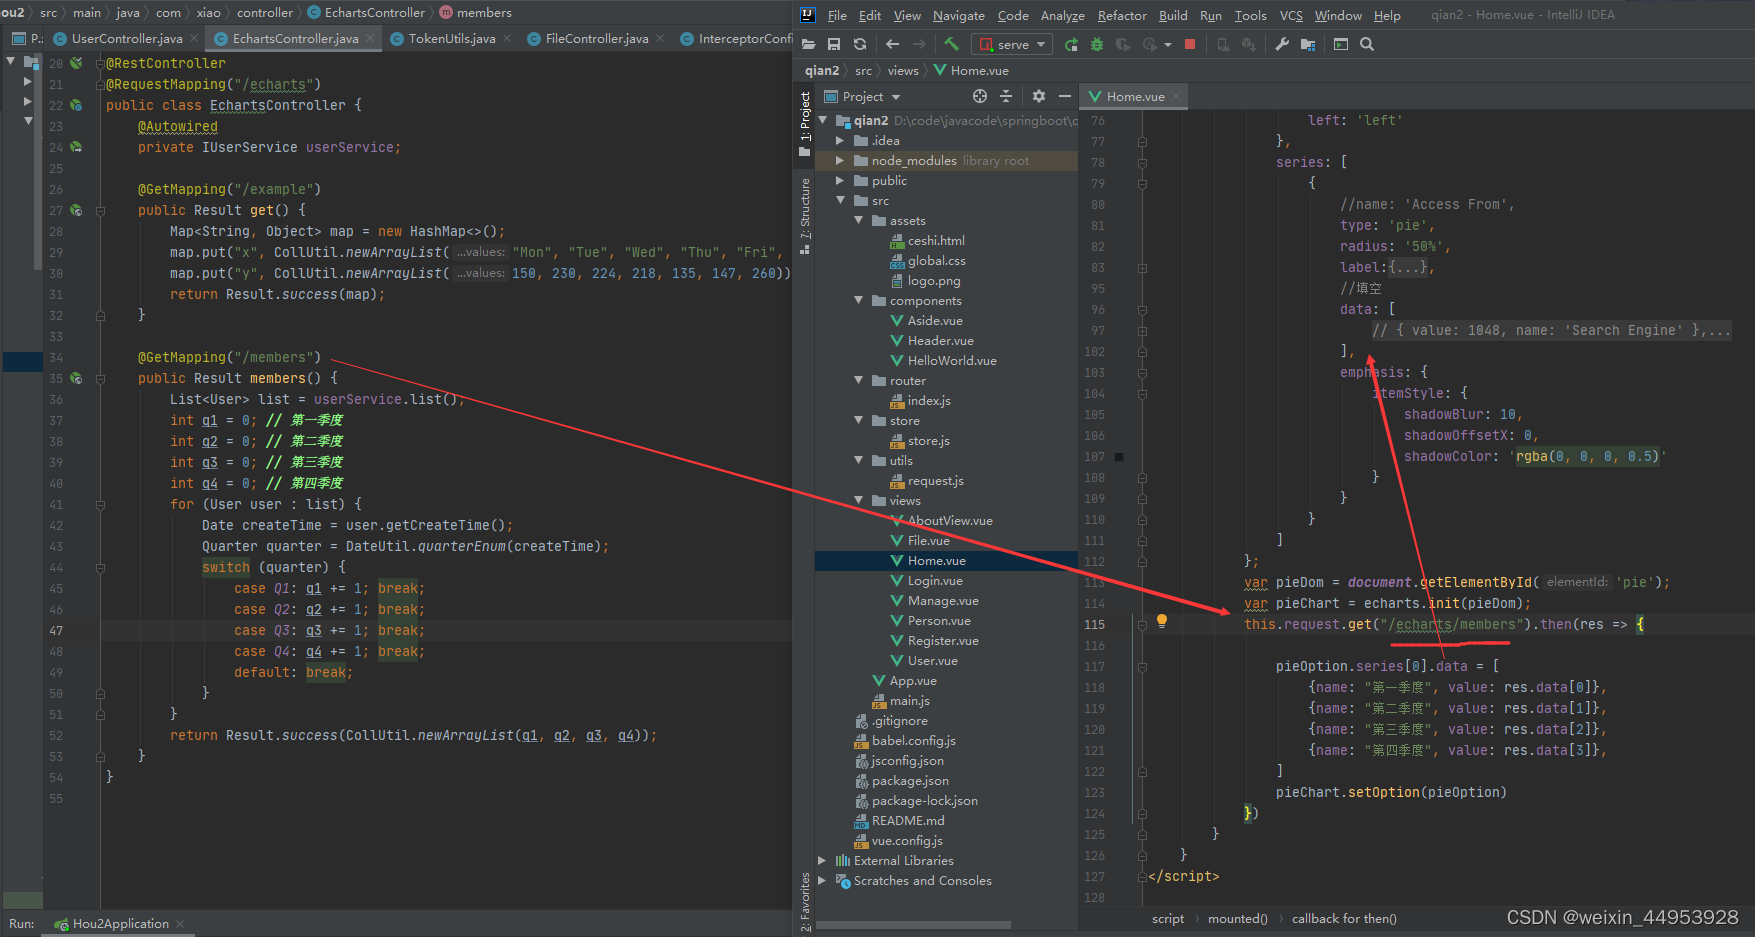Select package.json in the project tree
This screenshot has height=937, width=1755.
click(x=910, y=780)
